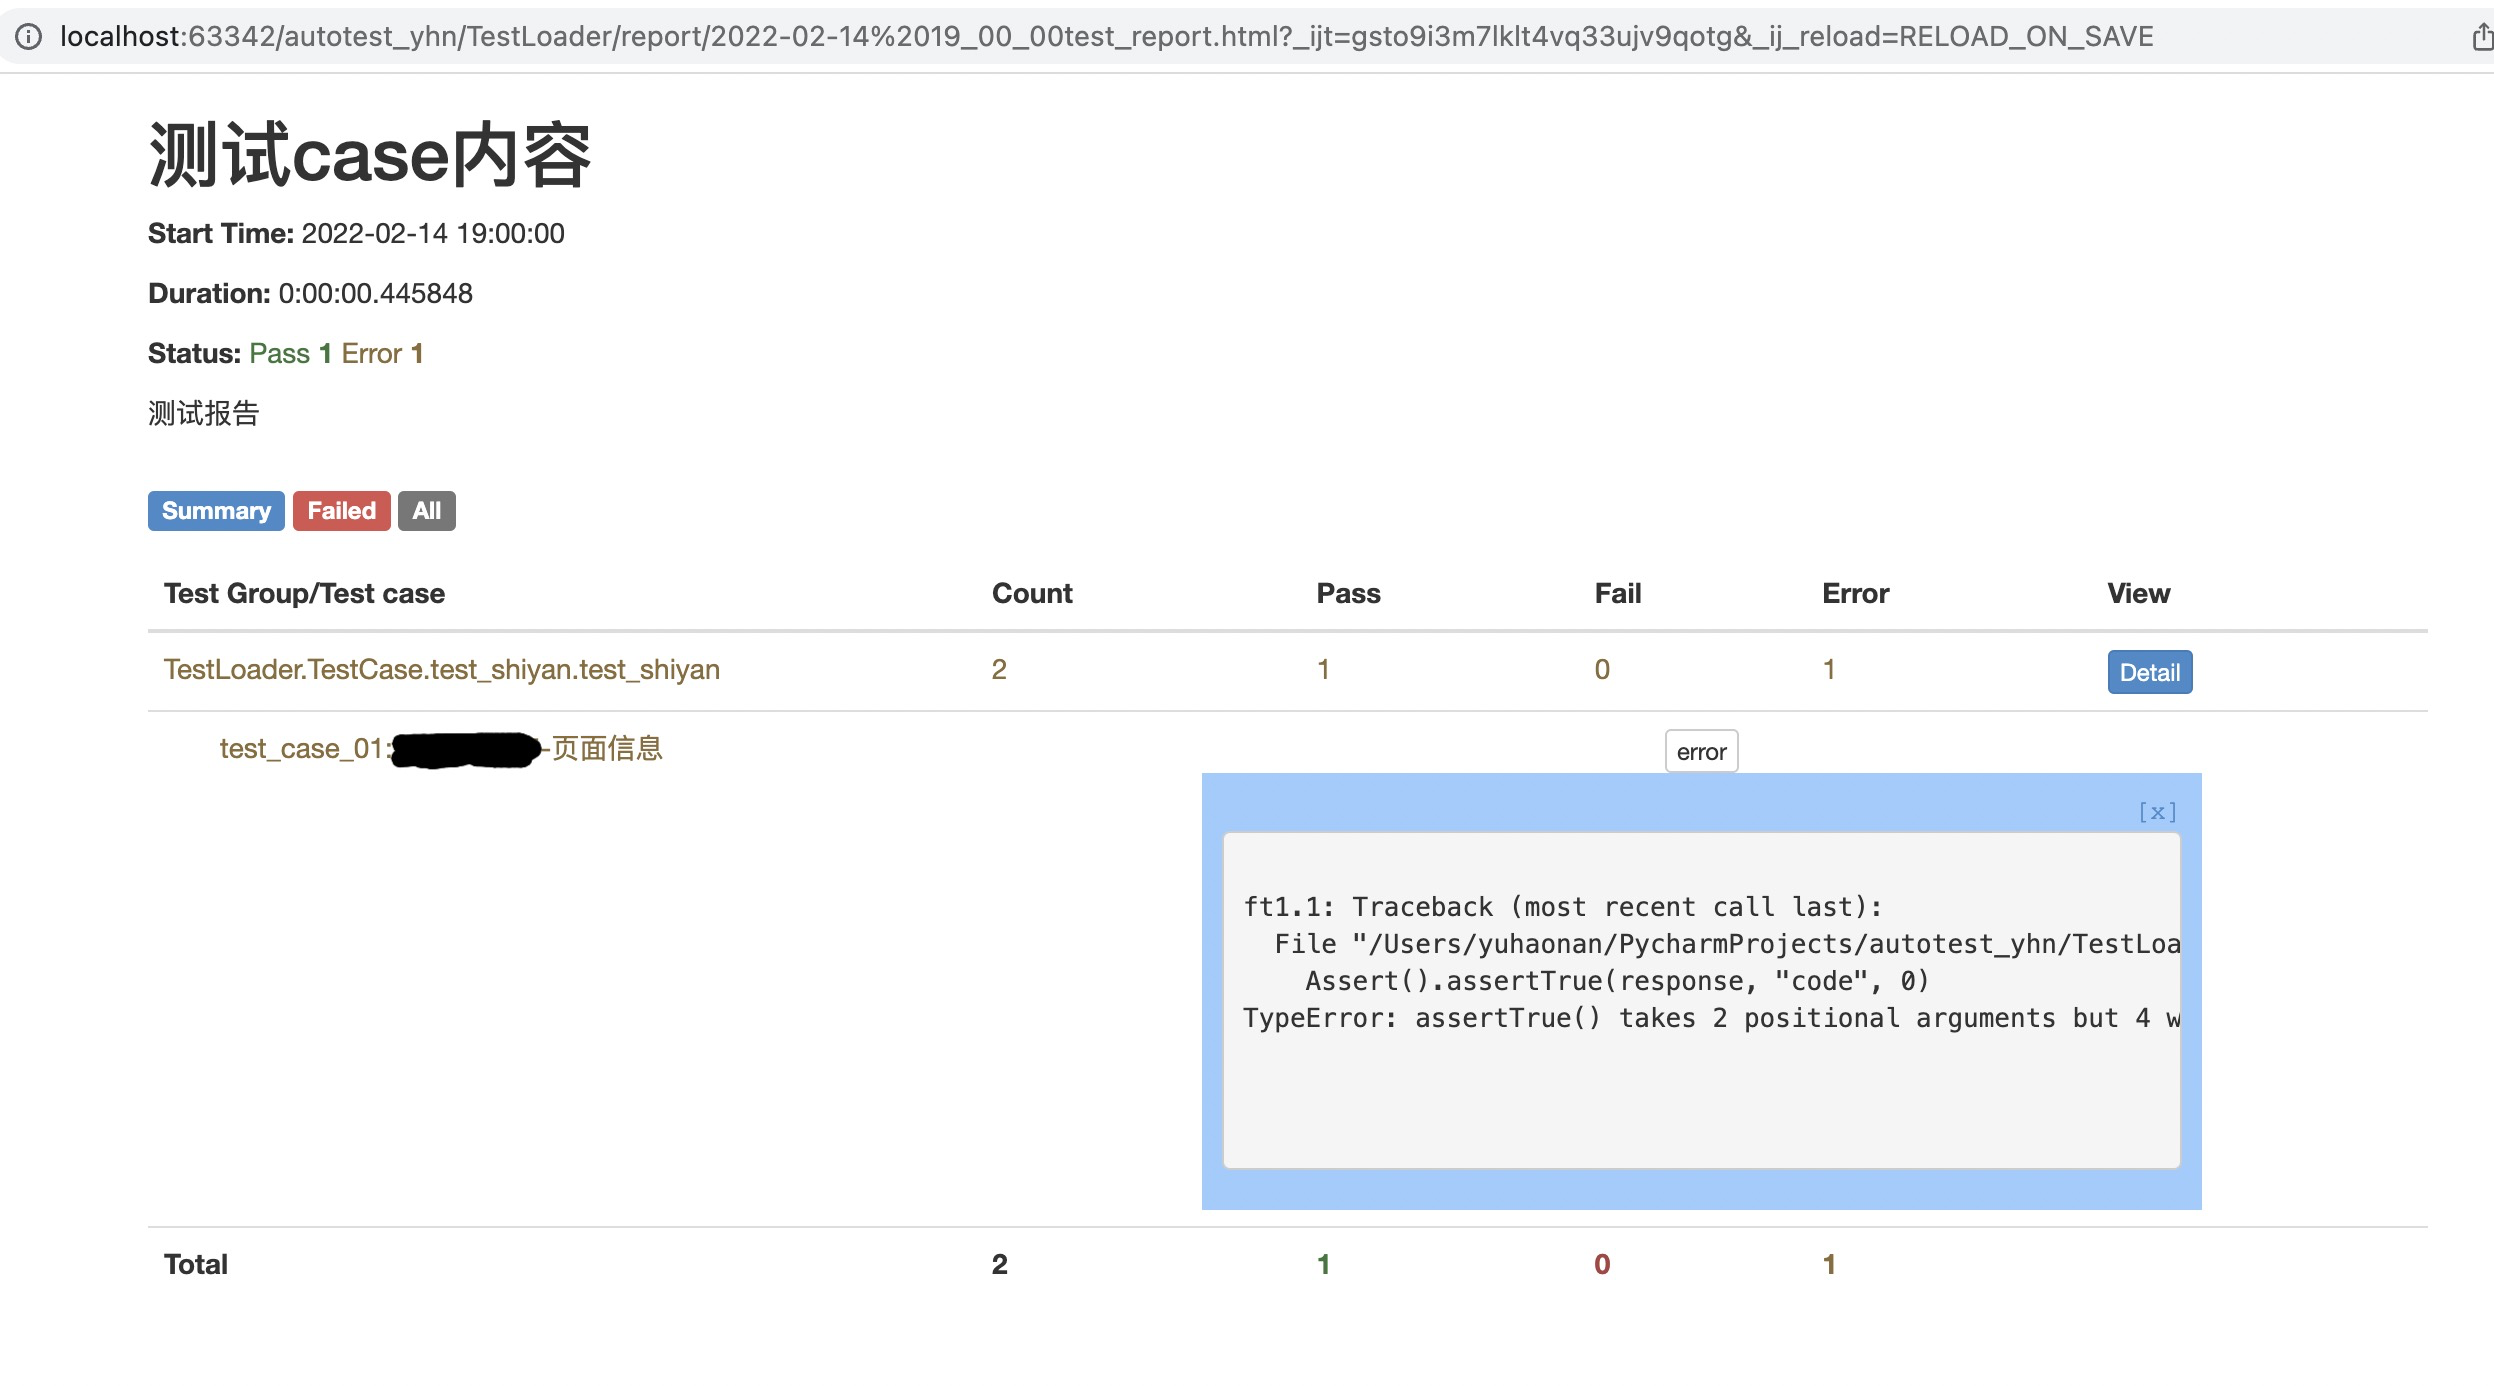The width and height of the screenshot is (2494, 1386).
Task: Click the localhost URL address field
Action: point(1100,37)
